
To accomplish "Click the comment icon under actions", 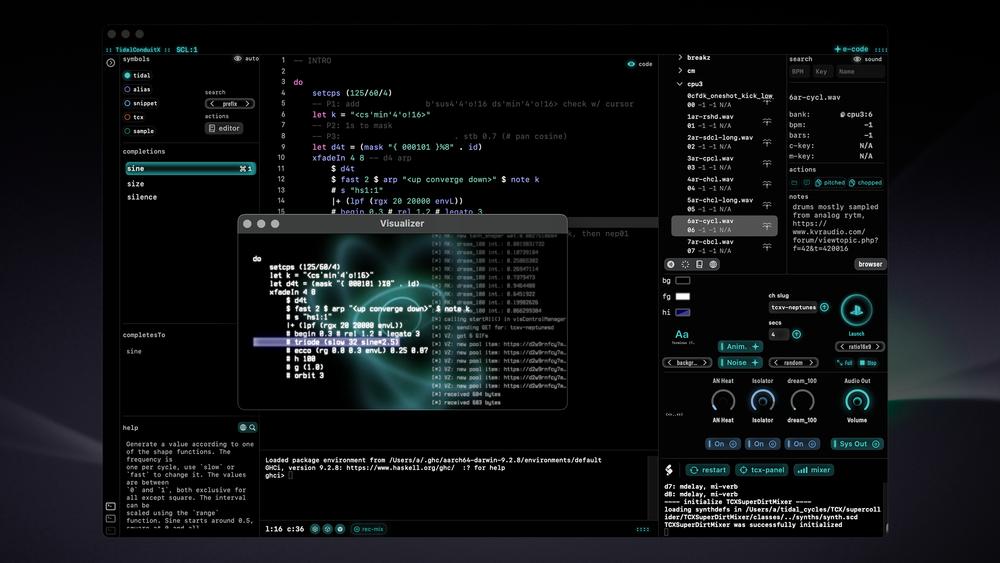I will click(x=806, y=183).
